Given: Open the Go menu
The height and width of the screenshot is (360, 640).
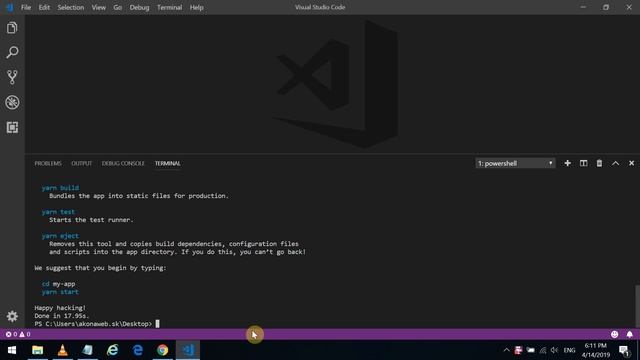Looking at the screenshot, I should click(118, 7).
